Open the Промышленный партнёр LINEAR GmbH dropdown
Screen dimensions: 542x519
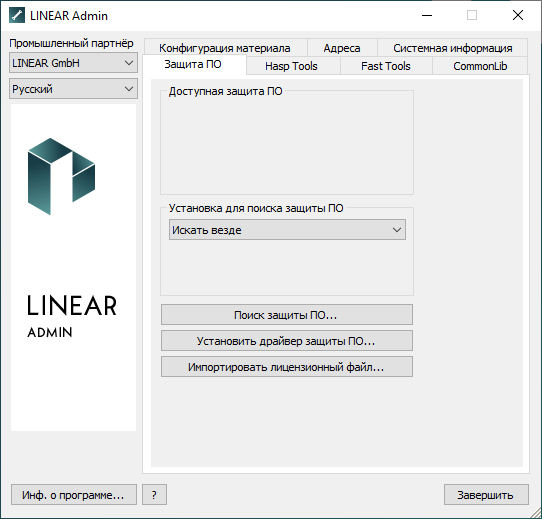pyautogui.click(x=73, y=63)
